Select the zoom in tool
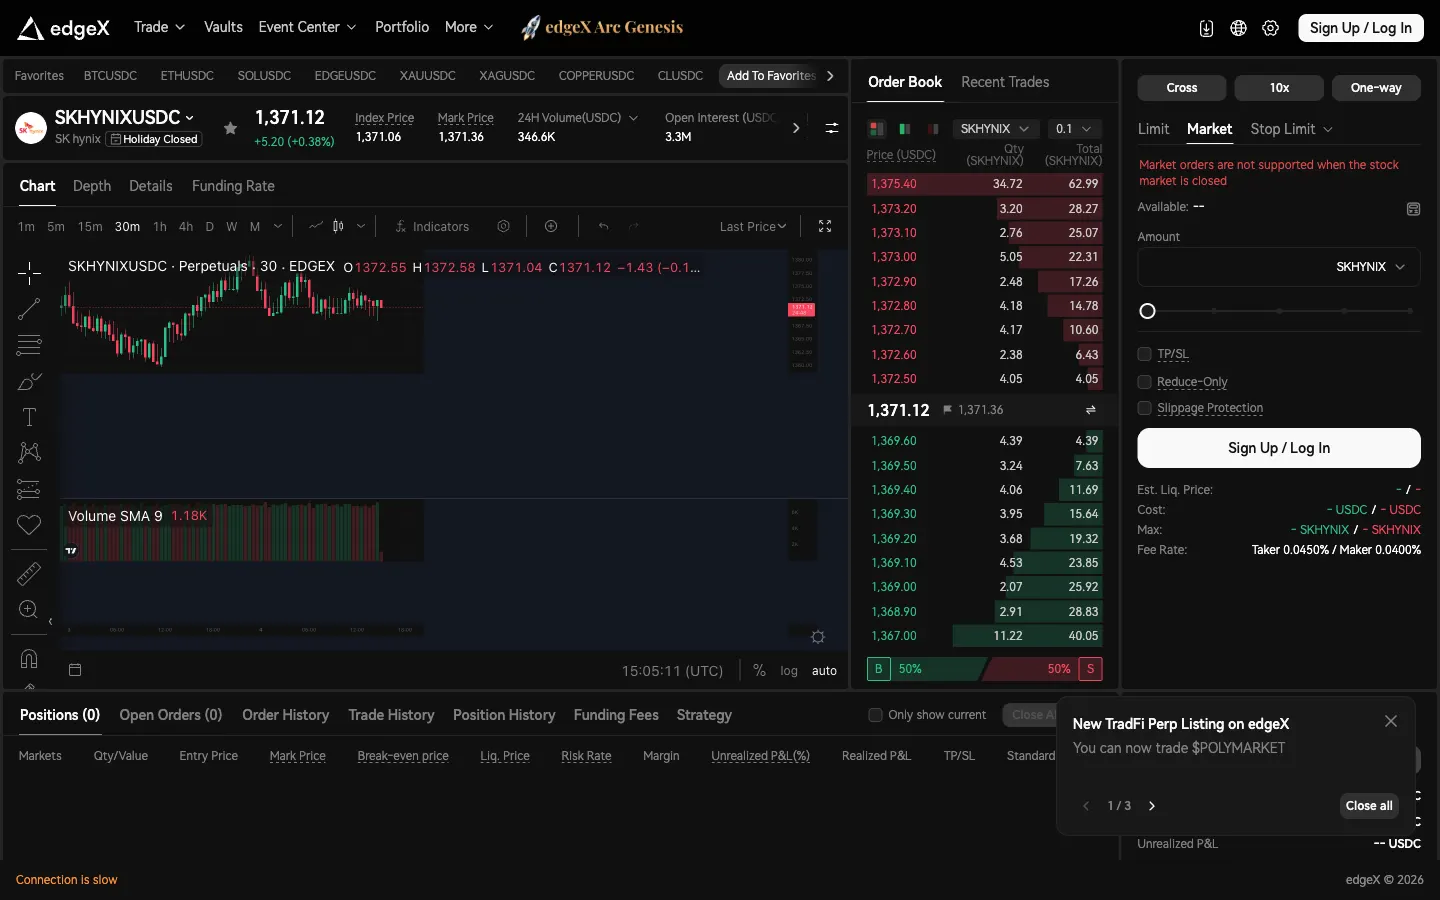Screen dimensions: 1440x900 (29, 609)
